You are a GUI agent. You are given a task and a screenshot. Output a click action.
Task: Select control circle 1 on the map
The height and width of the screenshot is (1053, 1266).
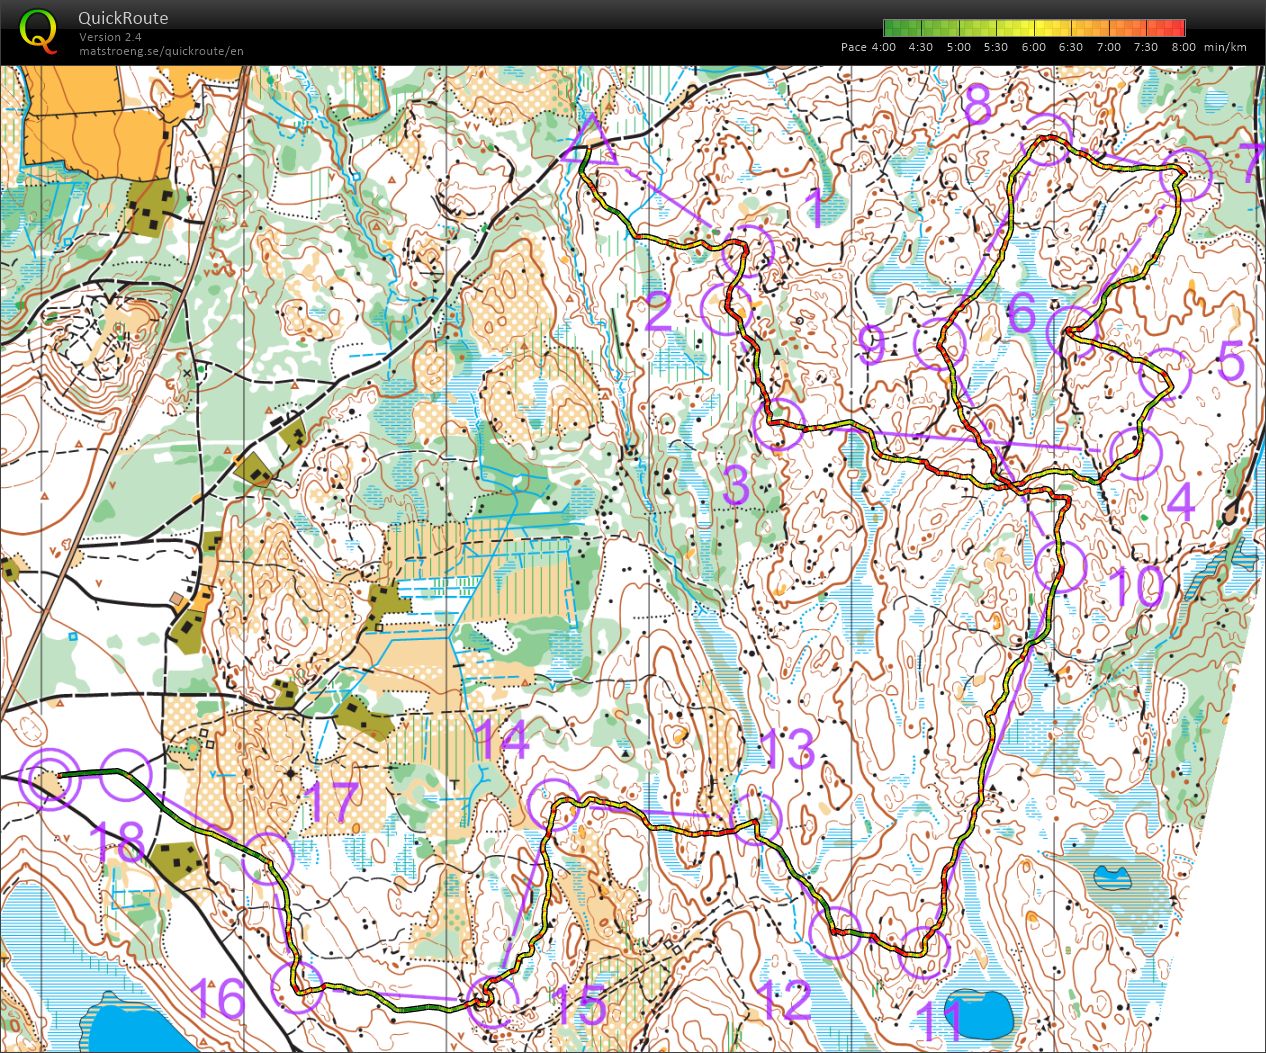(x=748, y=250)
